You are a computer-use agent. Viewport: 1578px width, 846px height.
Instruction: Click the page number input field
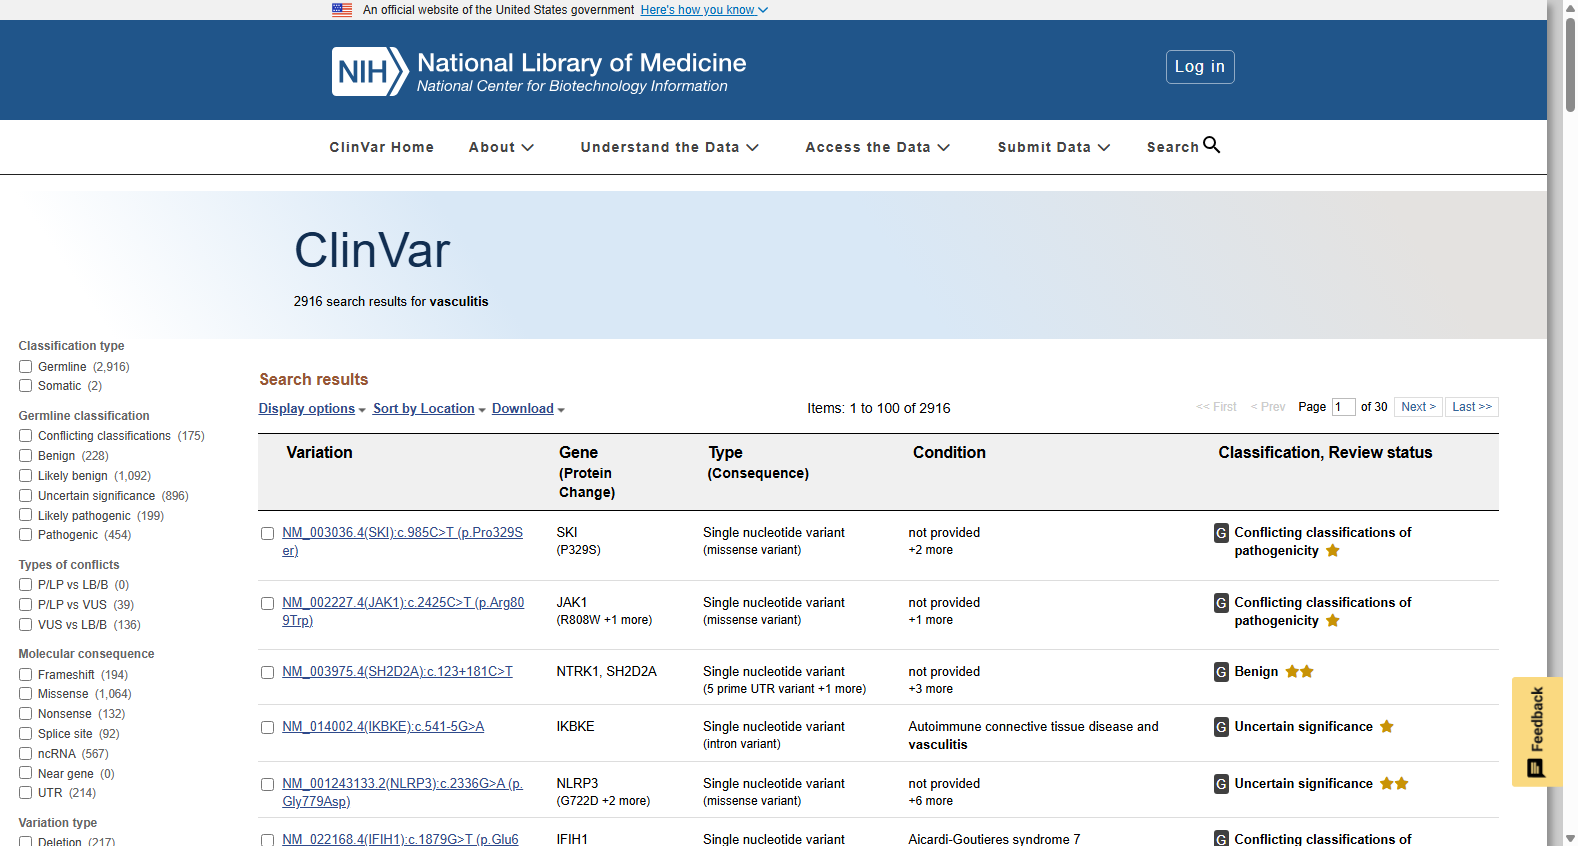pyautogui.click(x=1343, y=407)
